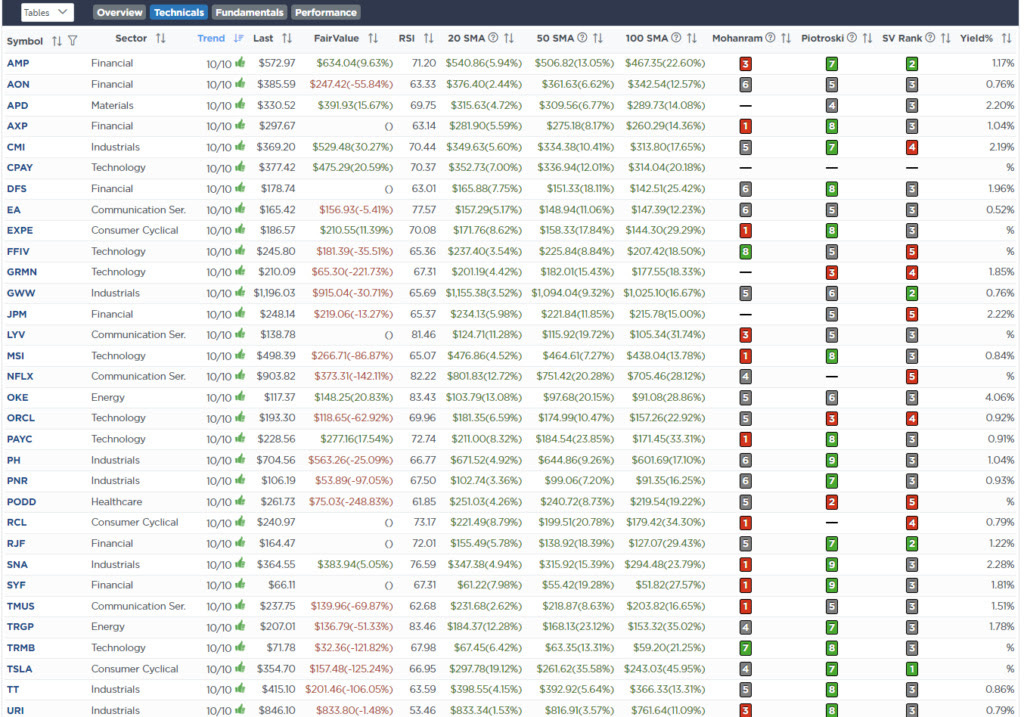This screenshot has width=1024, height=717.
Task: Sort by RSI column arrows
Action: 428,39
